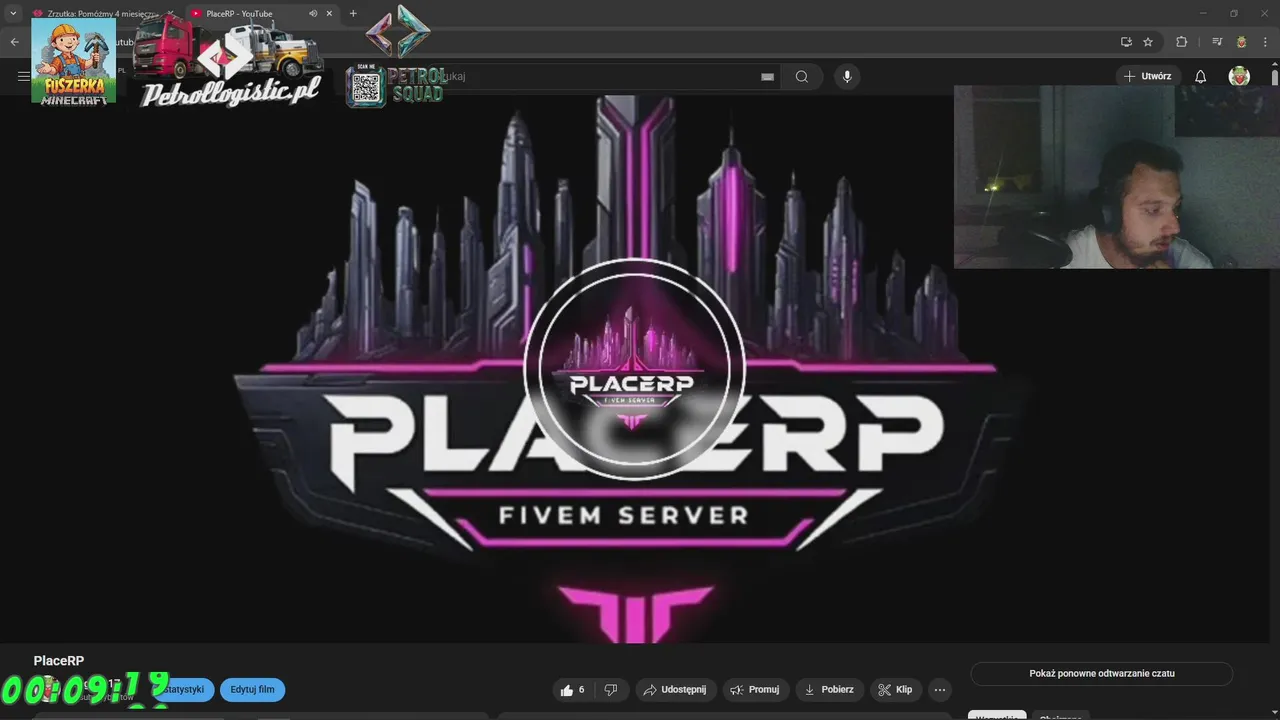Click the Promuj button

[756, 690]
